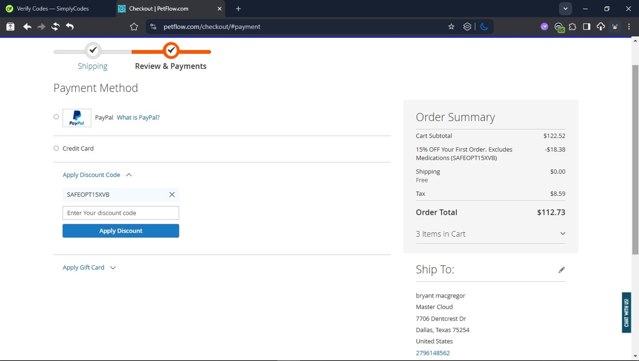Open a new browser tab with the plus button
The width and height of the screenshot is (639, 361).
point(238,9)
